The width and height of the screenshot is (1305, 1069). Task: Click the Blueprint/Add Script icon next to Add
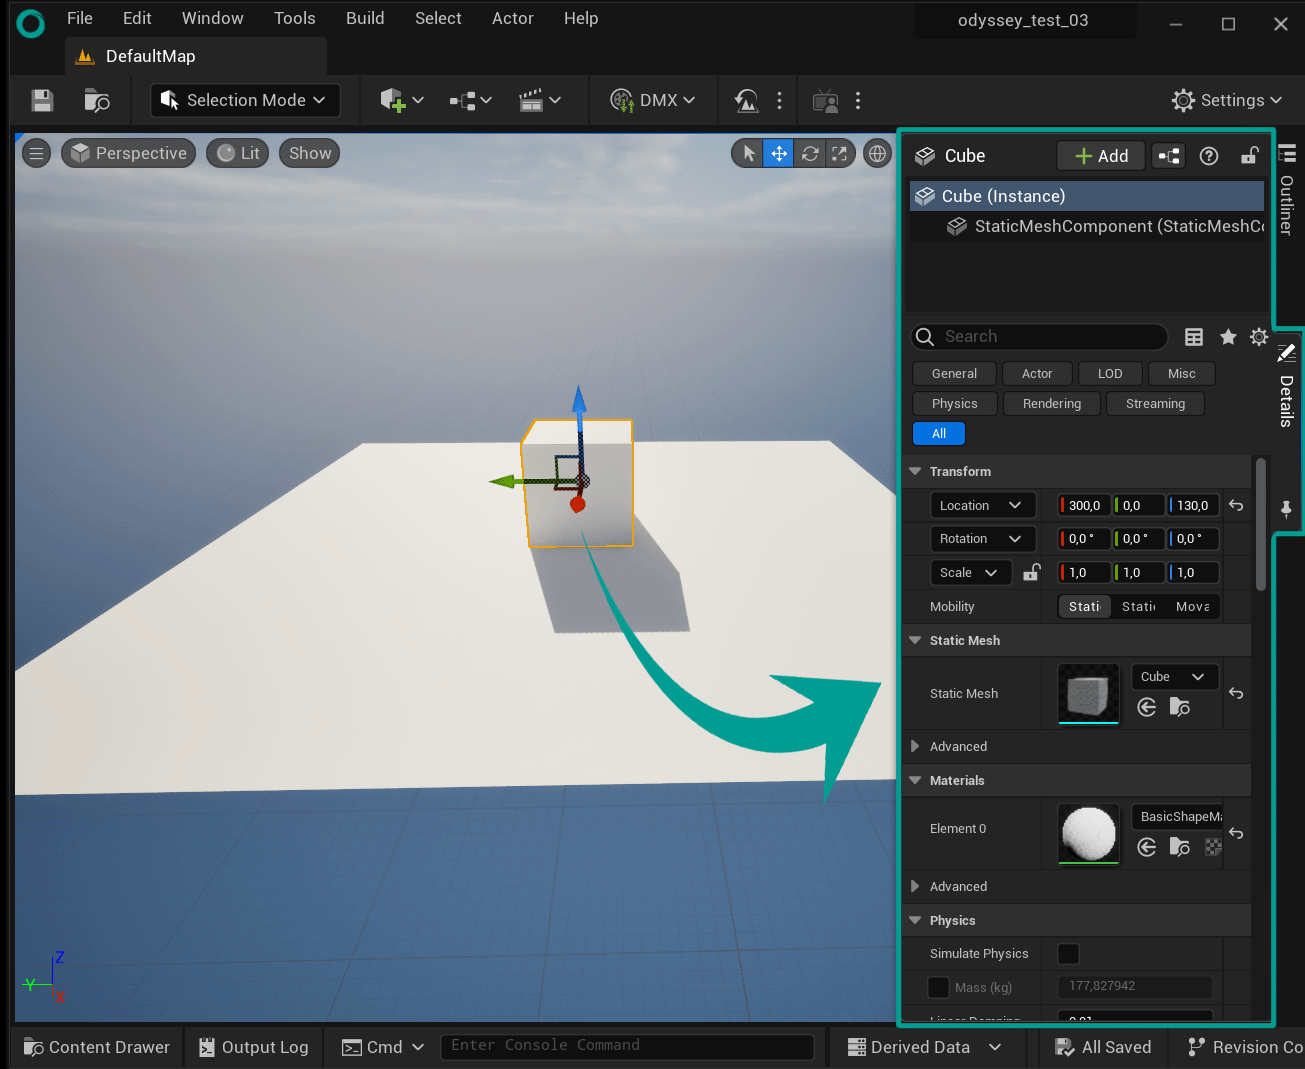1168,155
